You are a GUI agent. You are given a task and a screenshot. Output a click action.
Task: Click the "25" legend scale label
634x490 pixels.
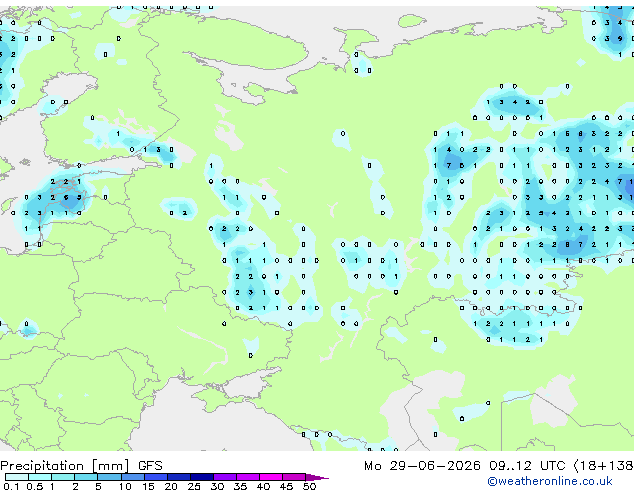194,486
